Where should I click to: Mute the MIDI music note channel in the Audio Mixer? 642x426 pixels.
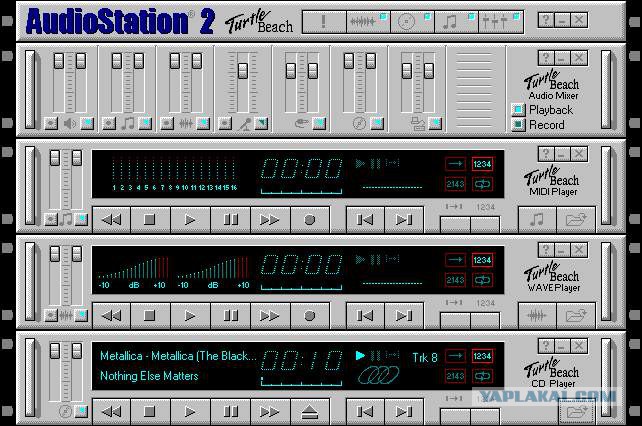pos(109,123)
